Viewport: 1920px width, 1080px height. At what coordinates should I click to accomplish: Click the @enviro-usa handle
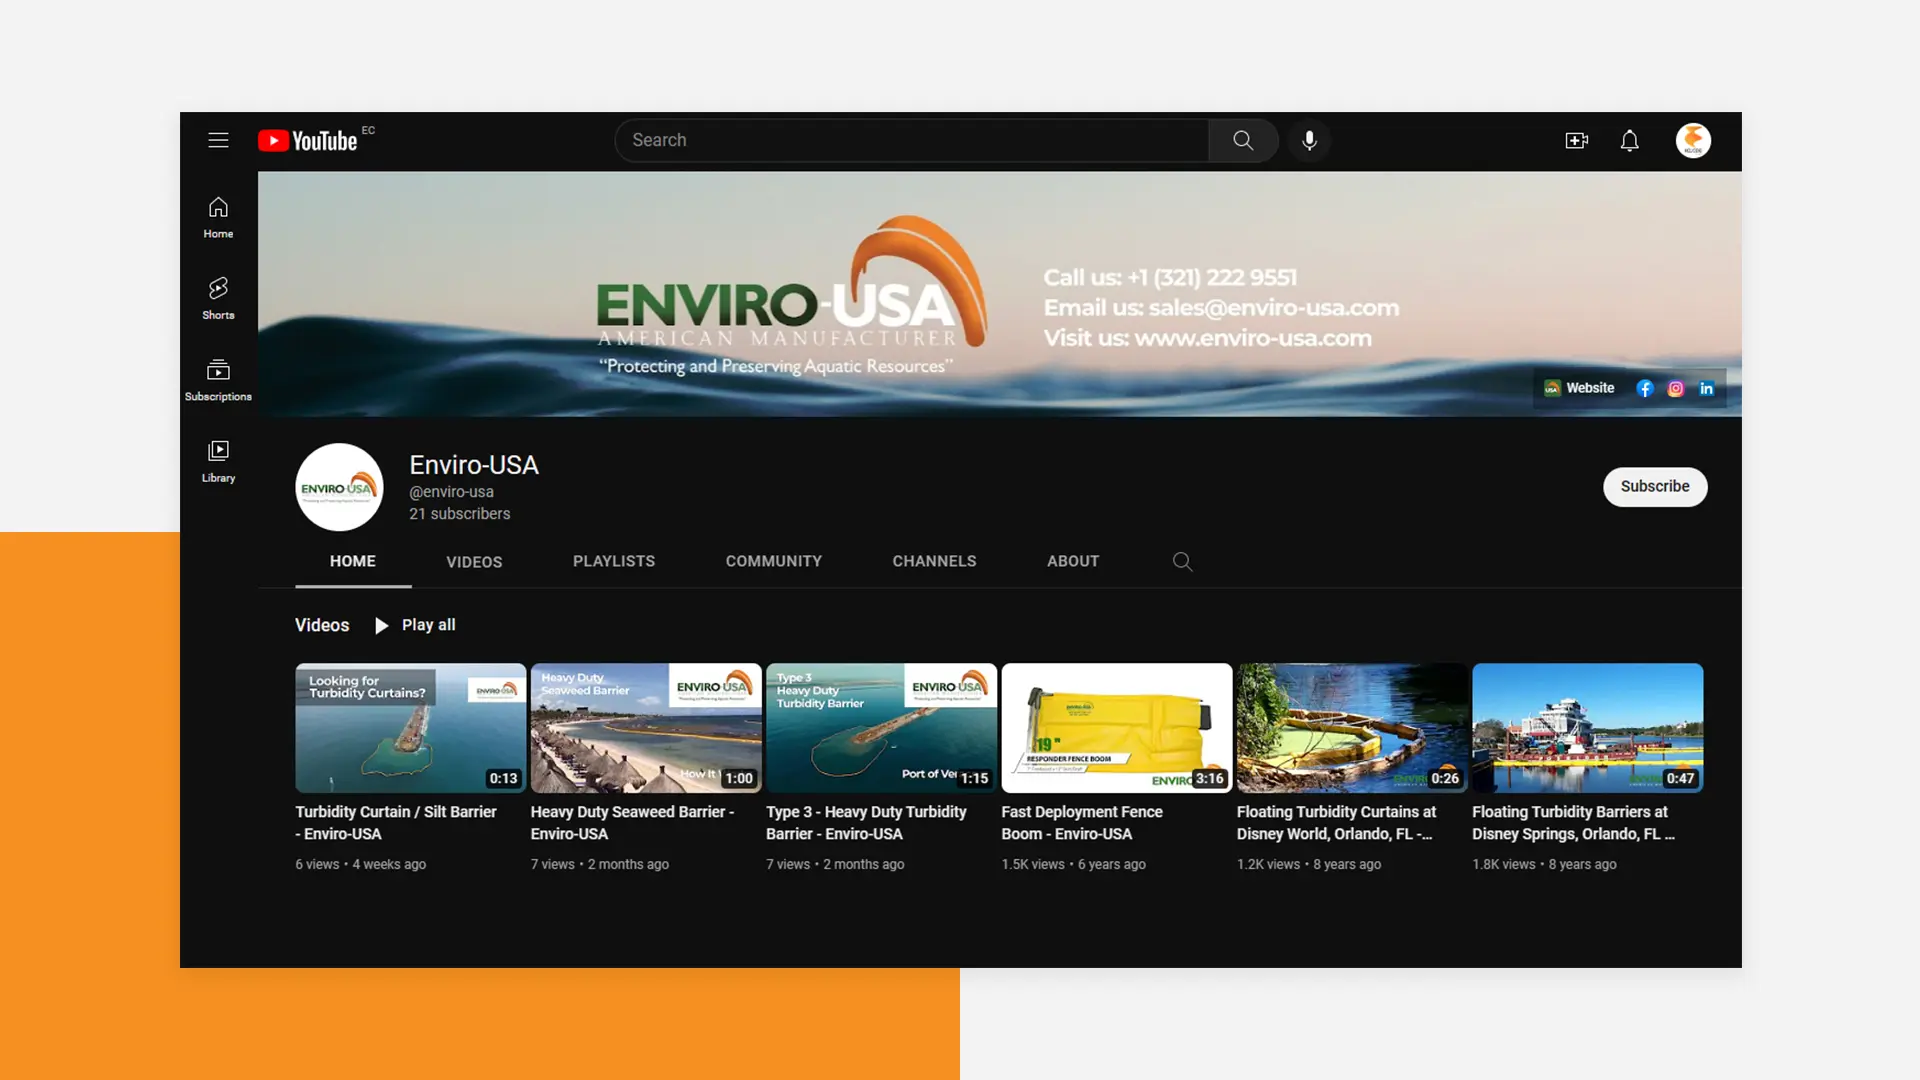(451, 492)
